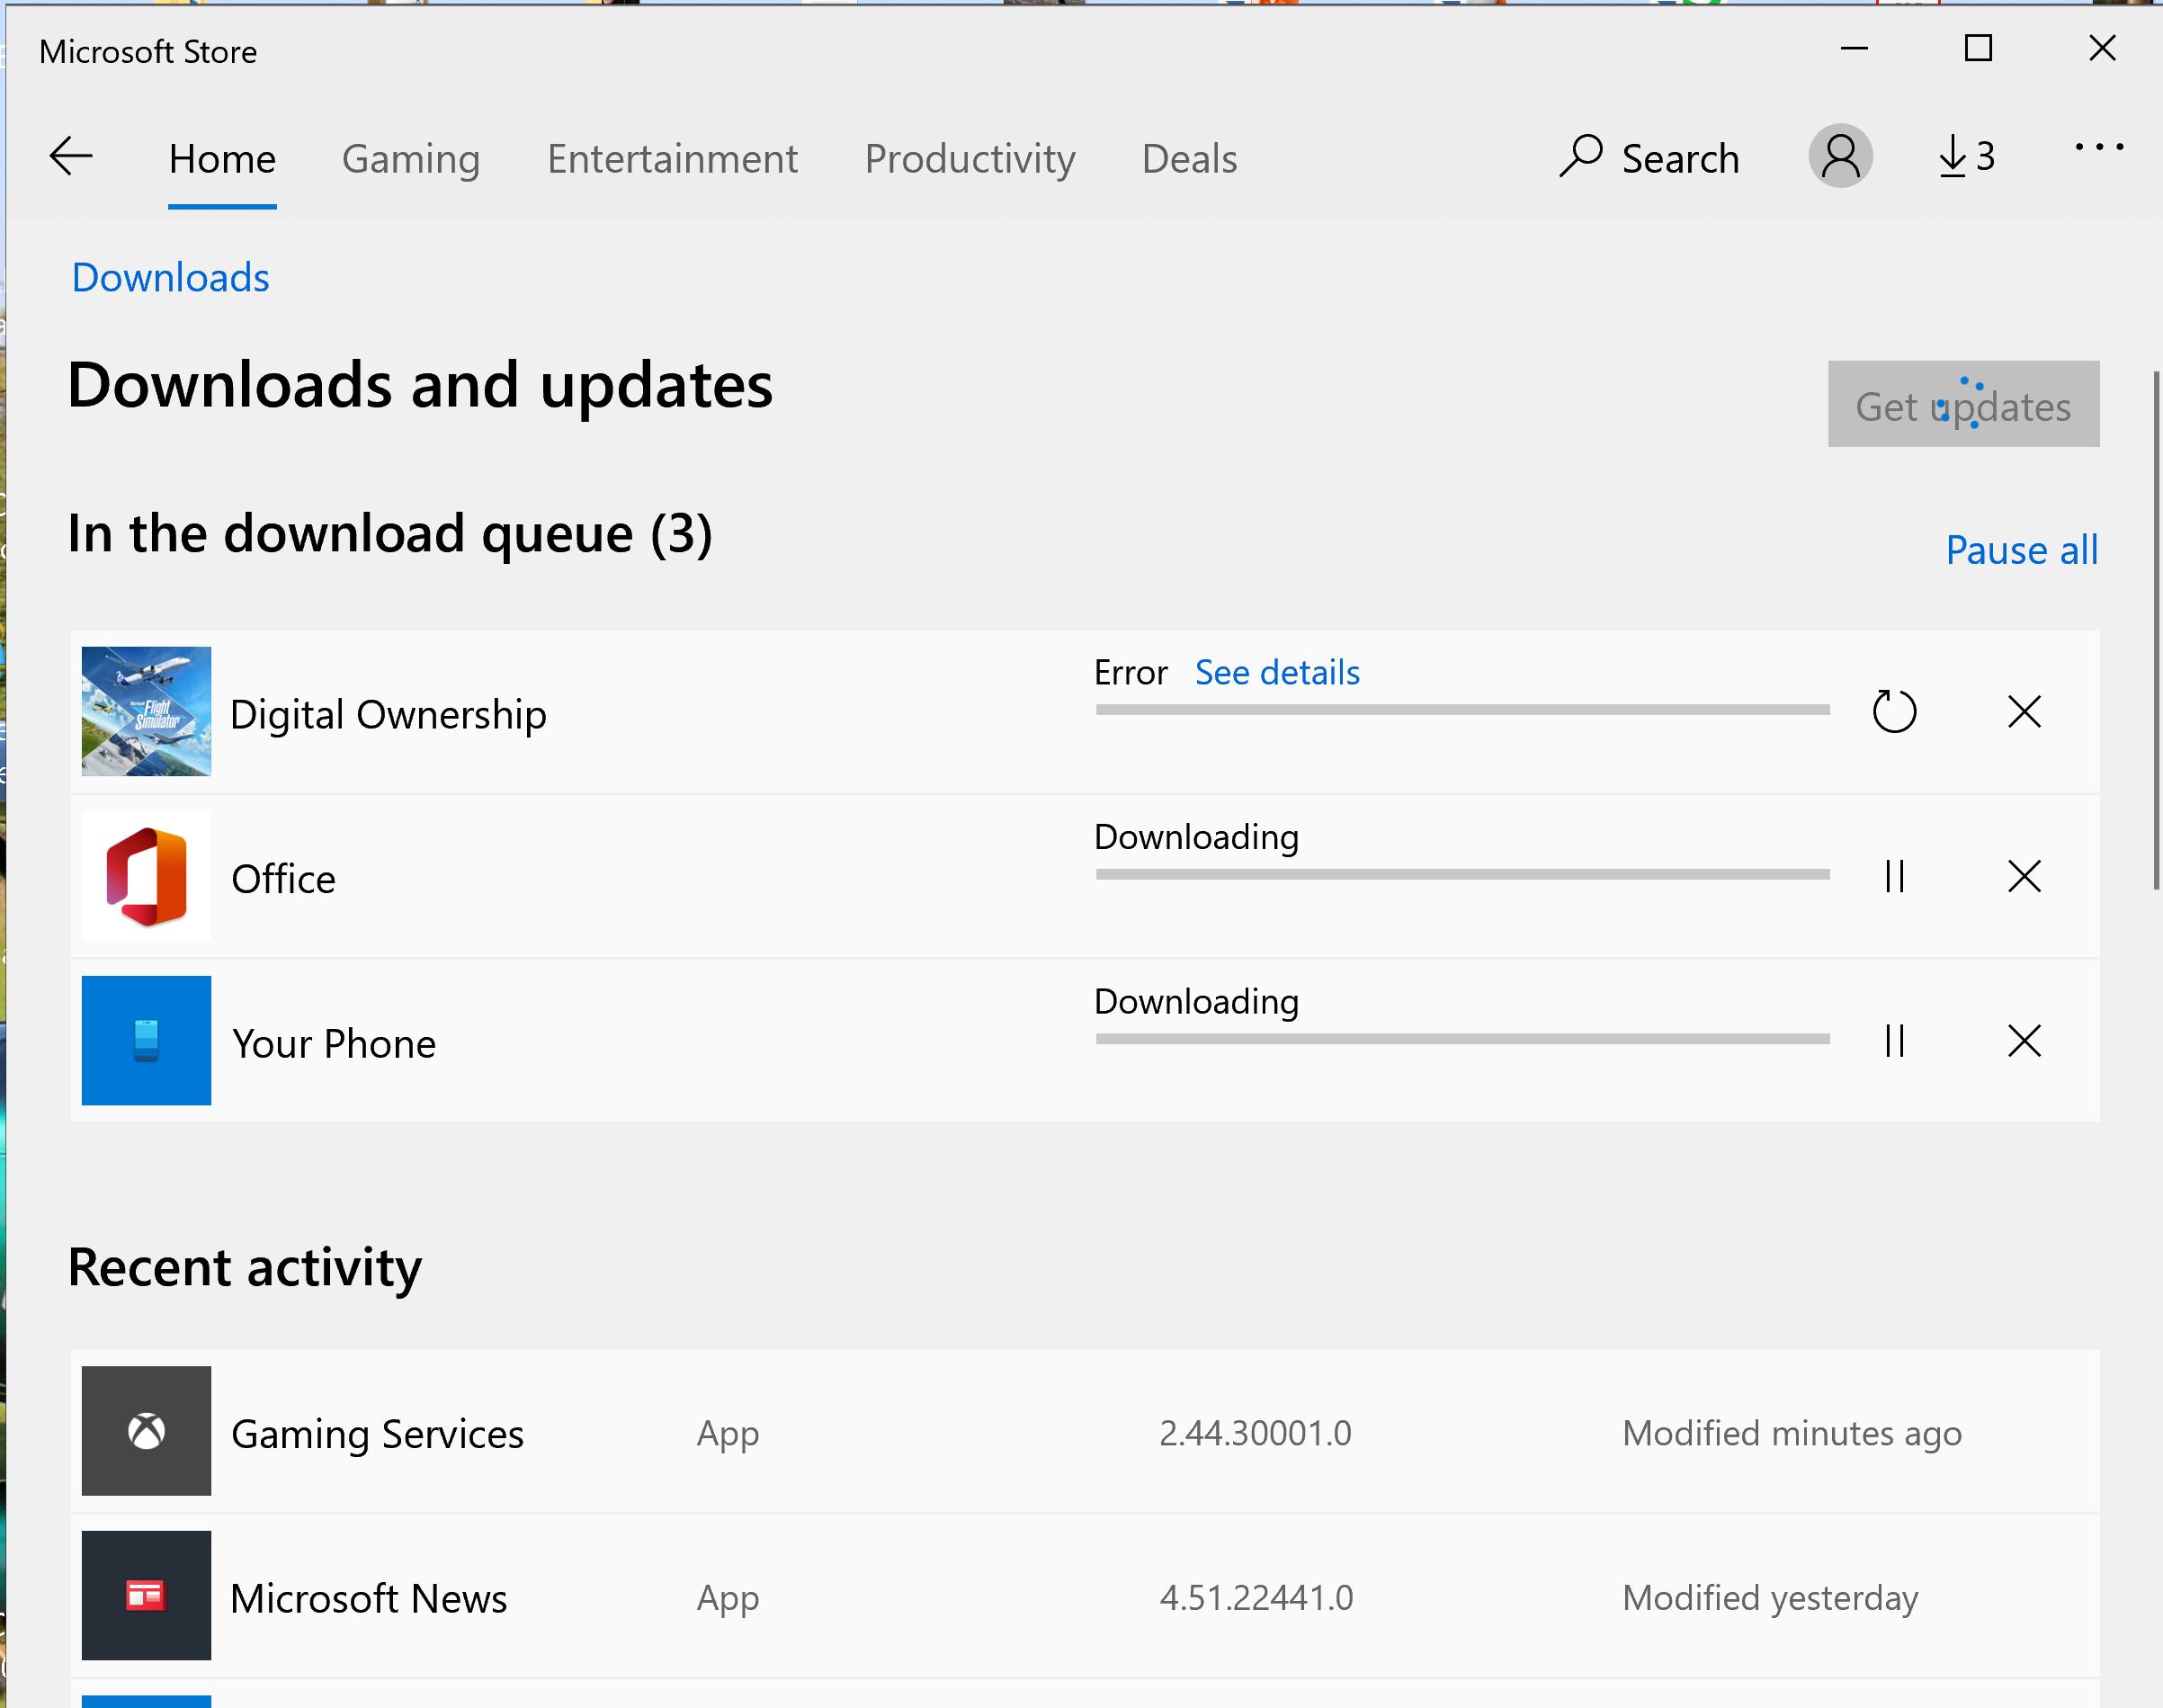Click the Microsoft News app icon
This screenshot has height=1708, width=2163.
(x=146, y=1595)
